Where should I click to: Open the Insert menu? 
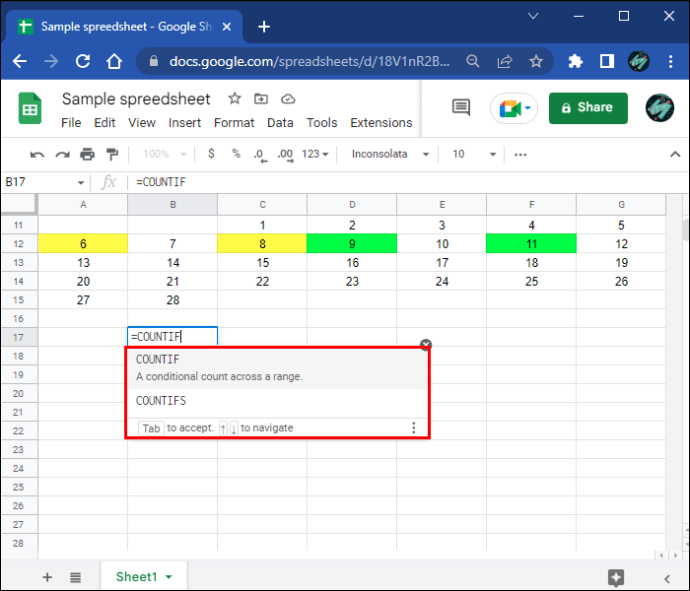pyautogui.click(x=184, y=122)
